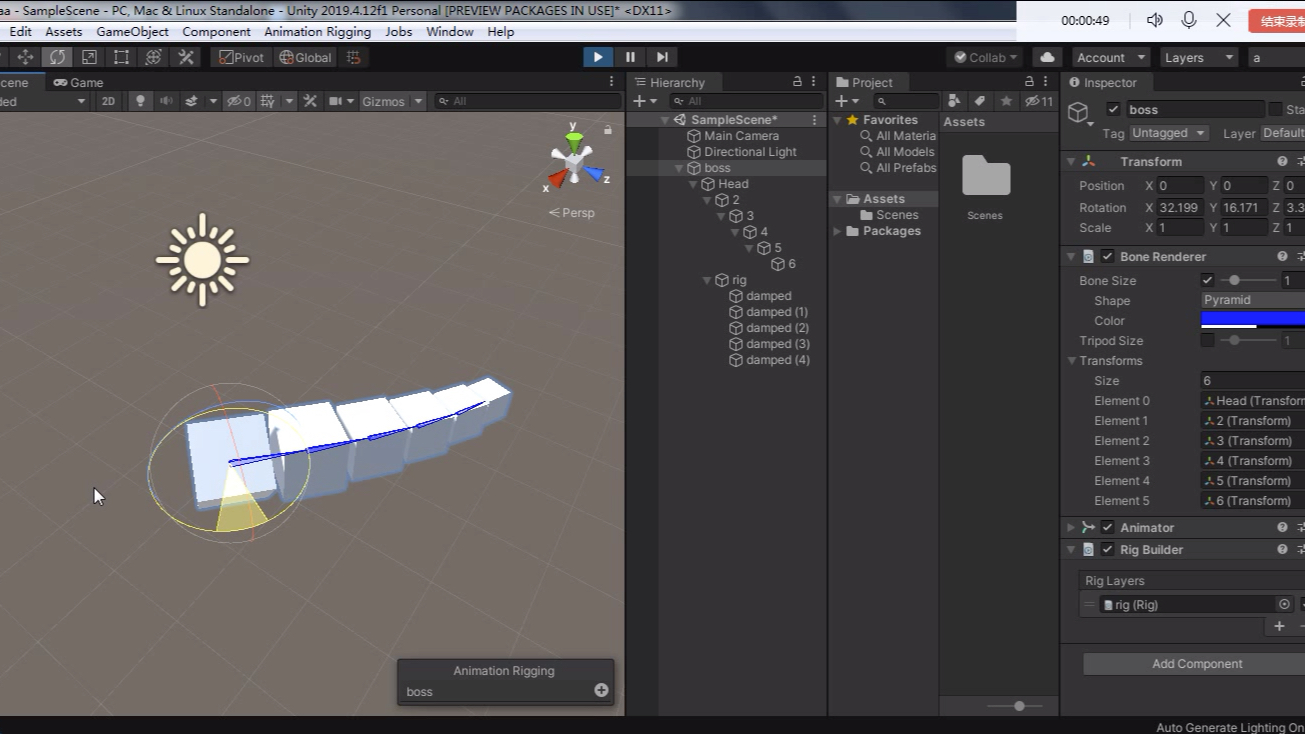Select the Rotate tool in the toolbar
The image size is (1305, 734).
[57, 57]
